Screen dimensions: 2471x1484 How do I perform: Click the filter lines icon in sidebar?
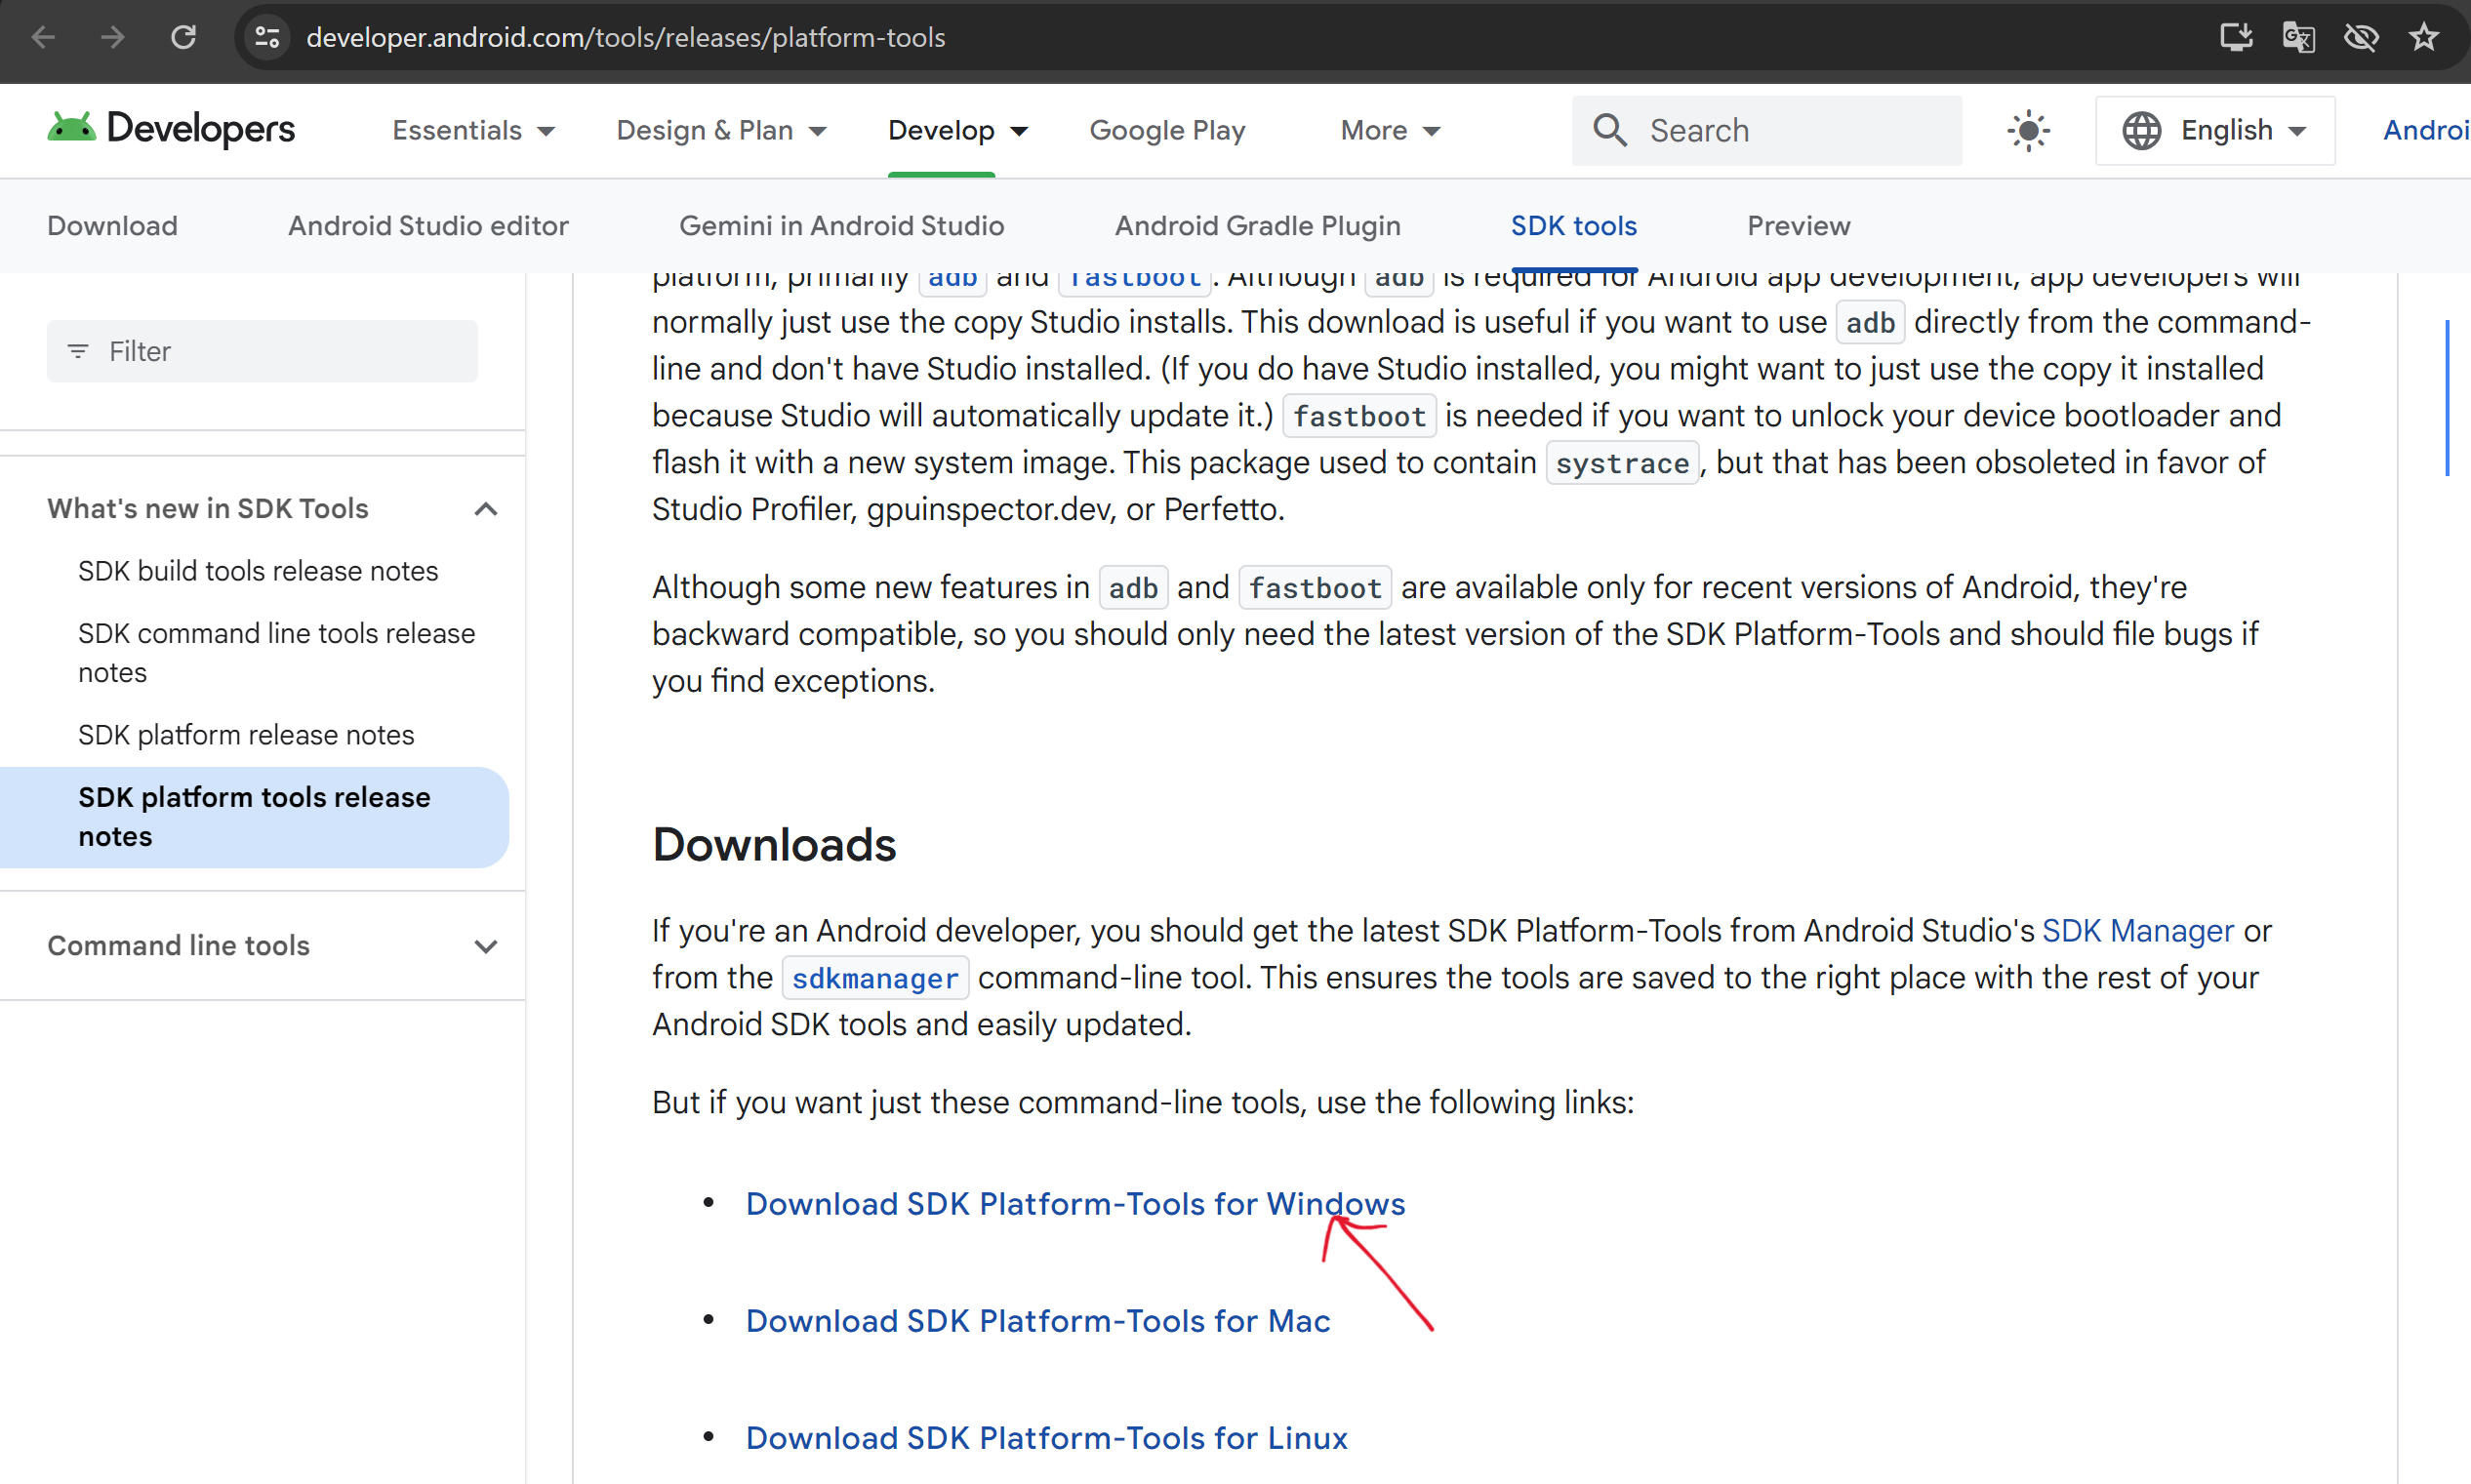click(78, 351)
